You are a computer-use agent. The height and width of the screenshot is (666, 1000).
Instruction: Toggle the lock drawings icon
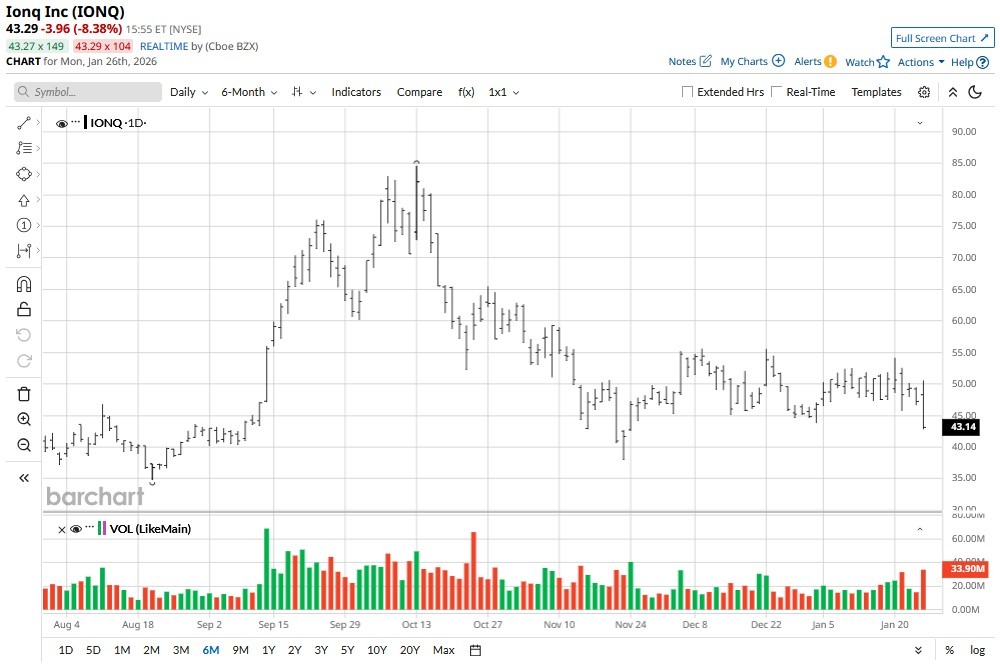tap(24, 309)
